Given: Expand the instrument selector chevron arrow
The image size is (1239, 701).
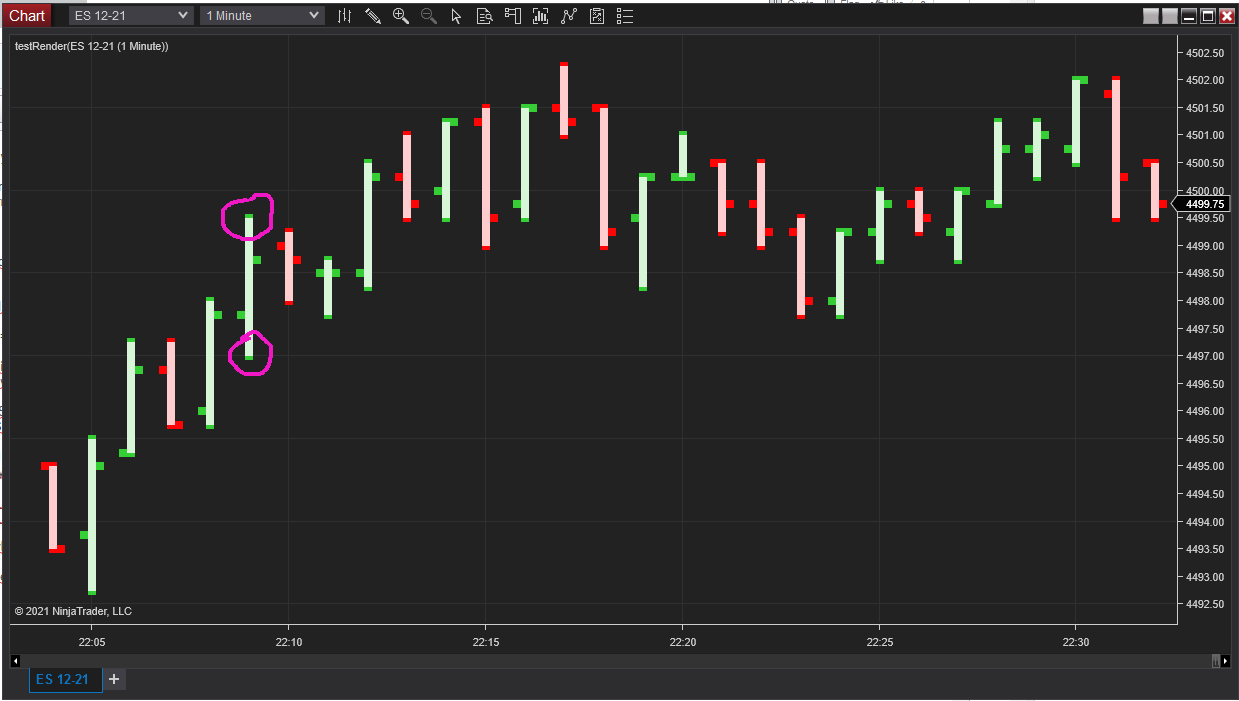Looking at the screenshot, I should [x=182, y=15].
